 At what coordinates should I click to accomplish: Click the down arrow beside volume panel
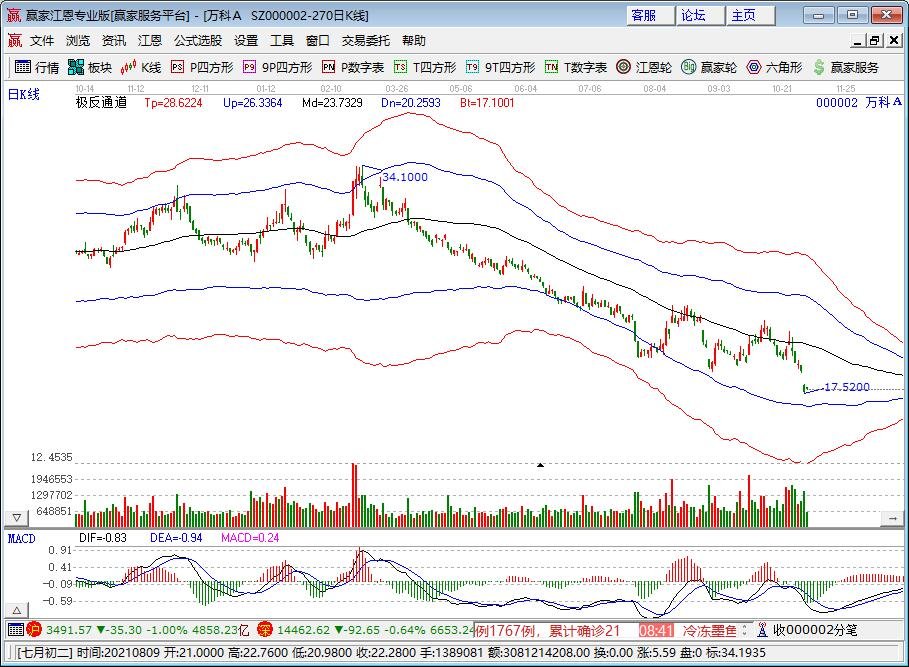coord(17,518)
